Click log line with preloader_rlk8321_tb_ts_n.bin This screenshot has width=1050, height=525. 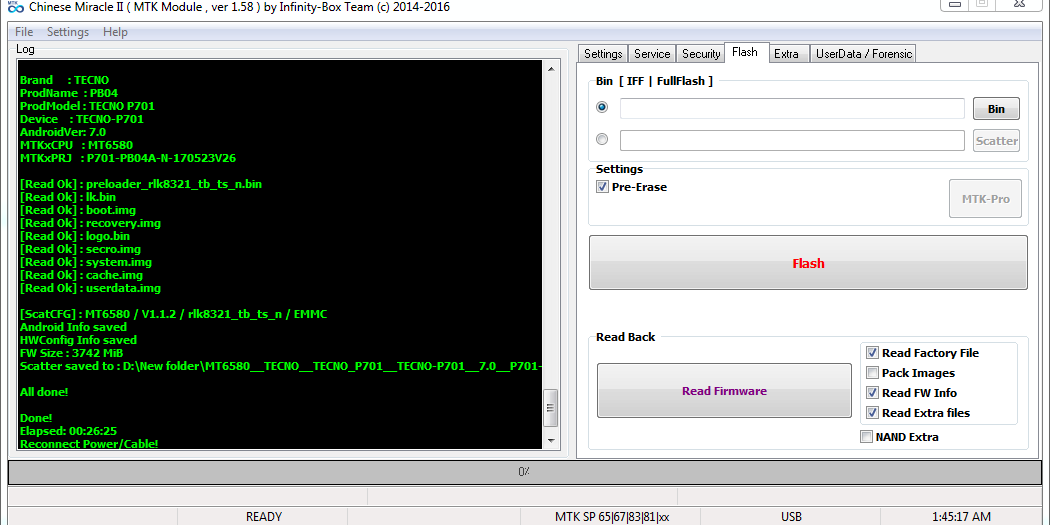click(x=141, y=184)
